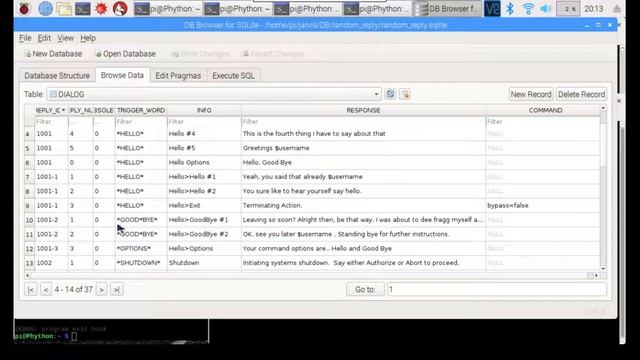Screen dimensions: 640x360
Task: Sort by REPLY_ID column header
Action: pos(51,110)
